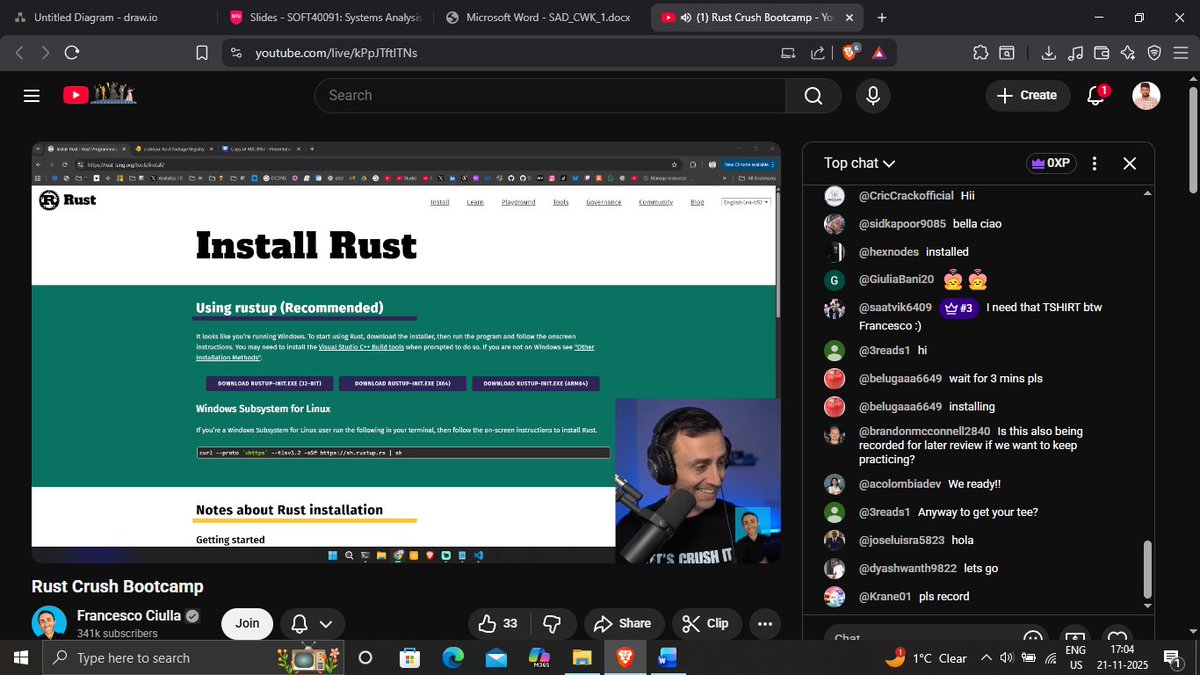The width and height of the screenshot is (1200, 675).
Task: Open the Brave Wallet icon
Action: [x=1101, y=52]
